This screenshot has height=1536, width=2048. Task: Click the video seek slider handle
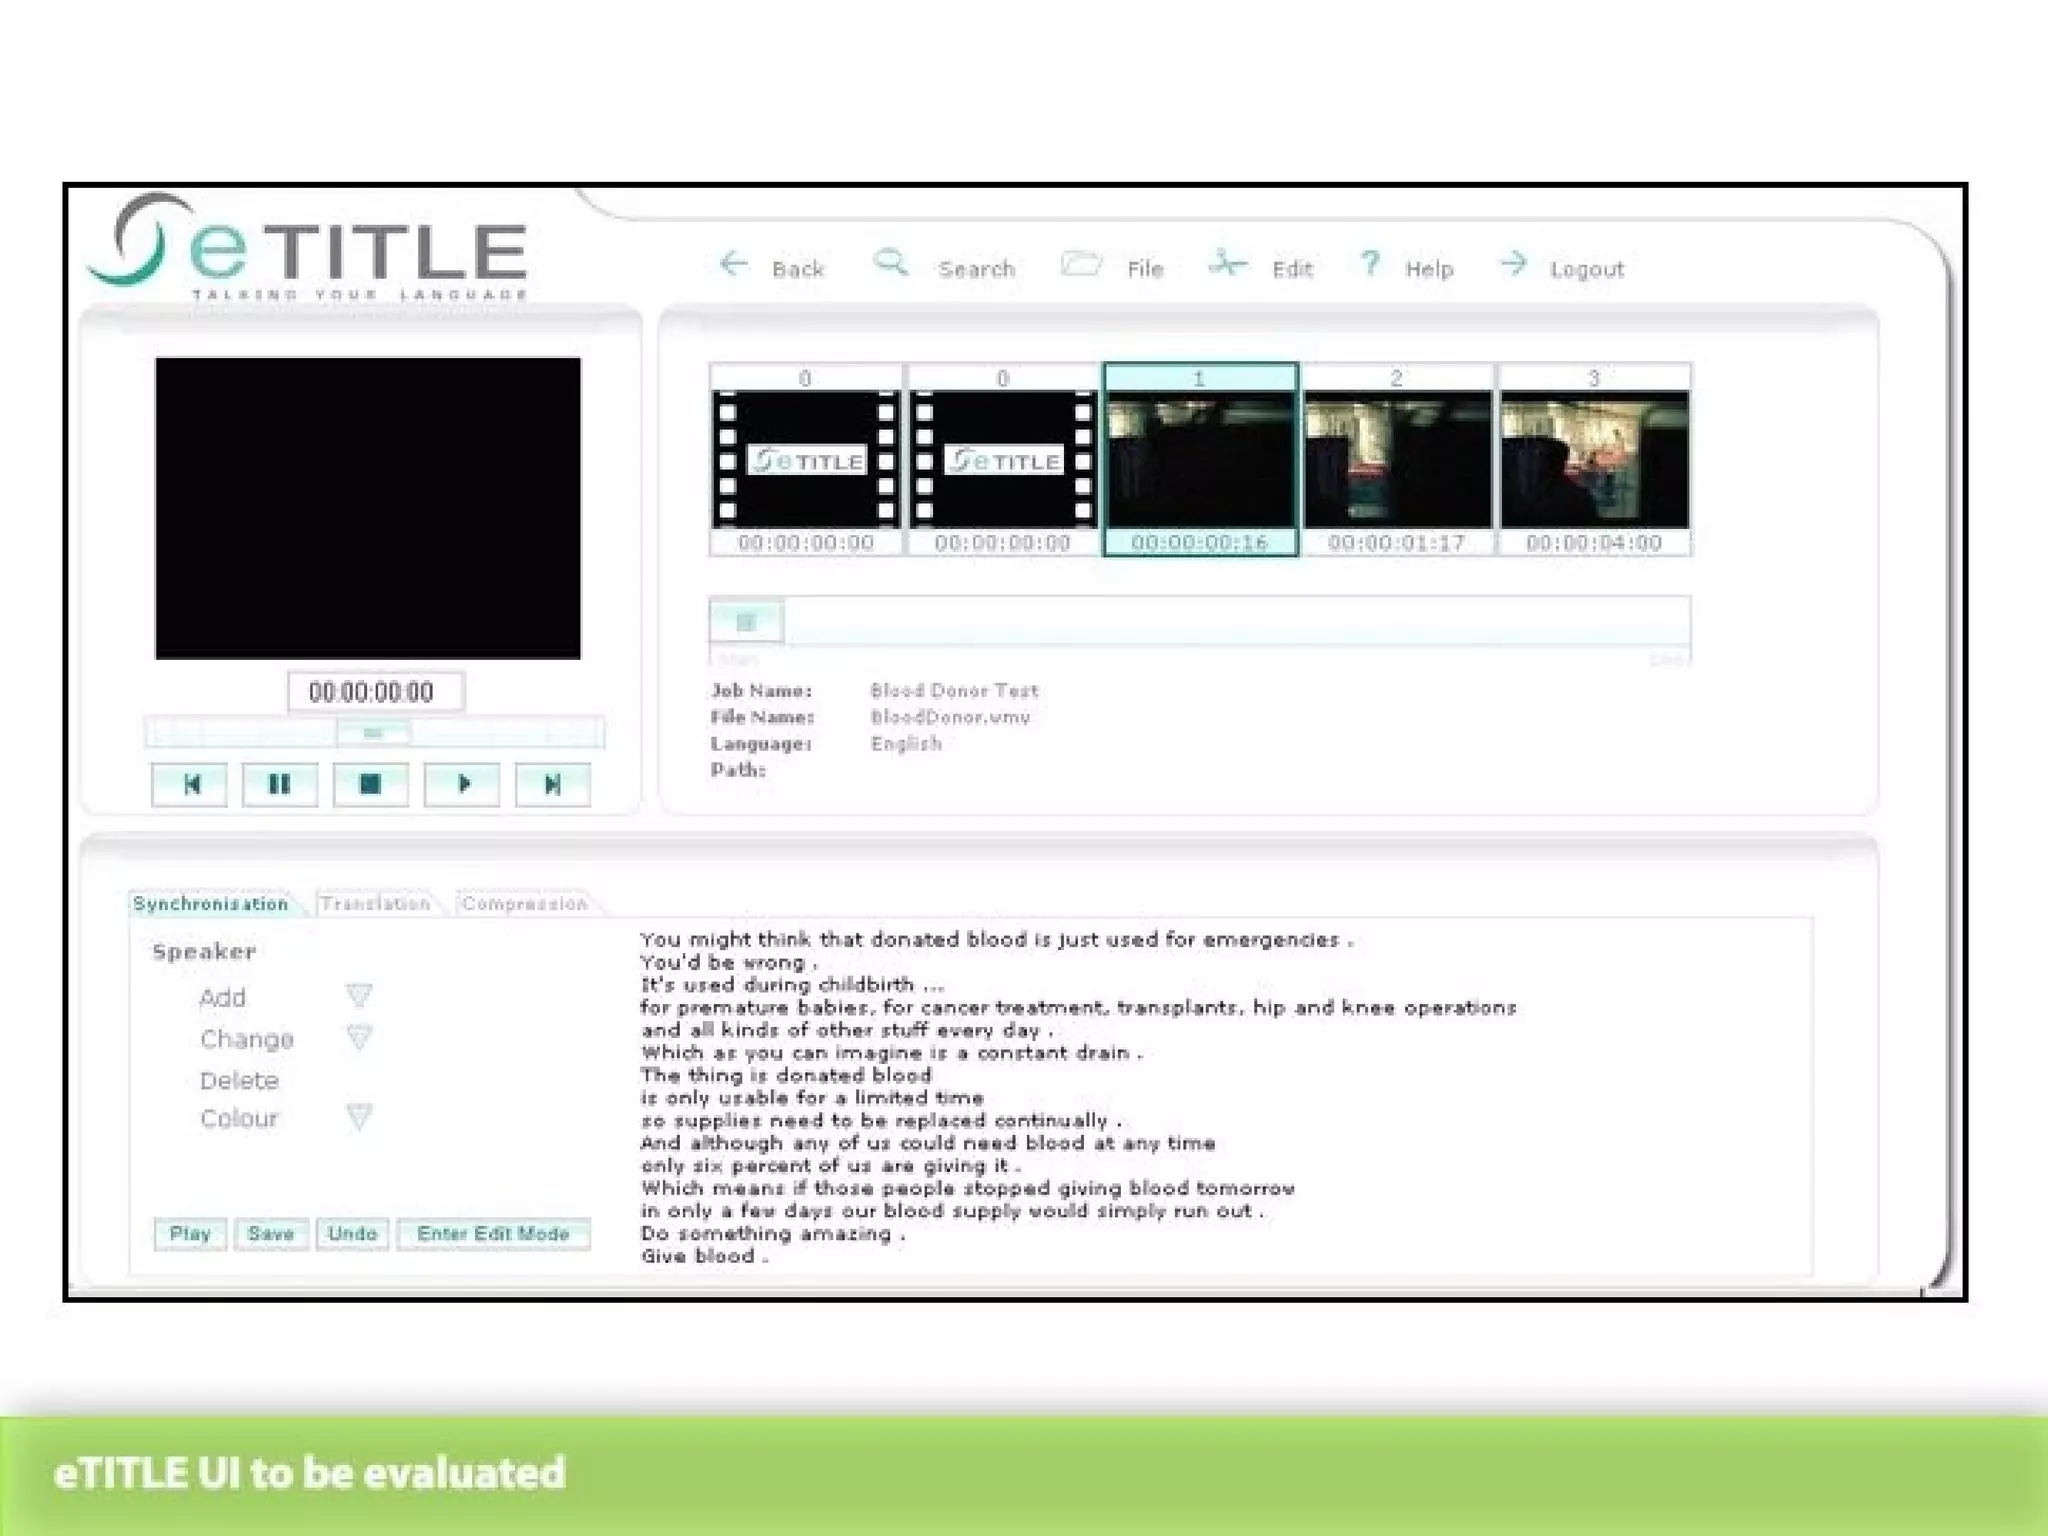click(x=373, y=734)
